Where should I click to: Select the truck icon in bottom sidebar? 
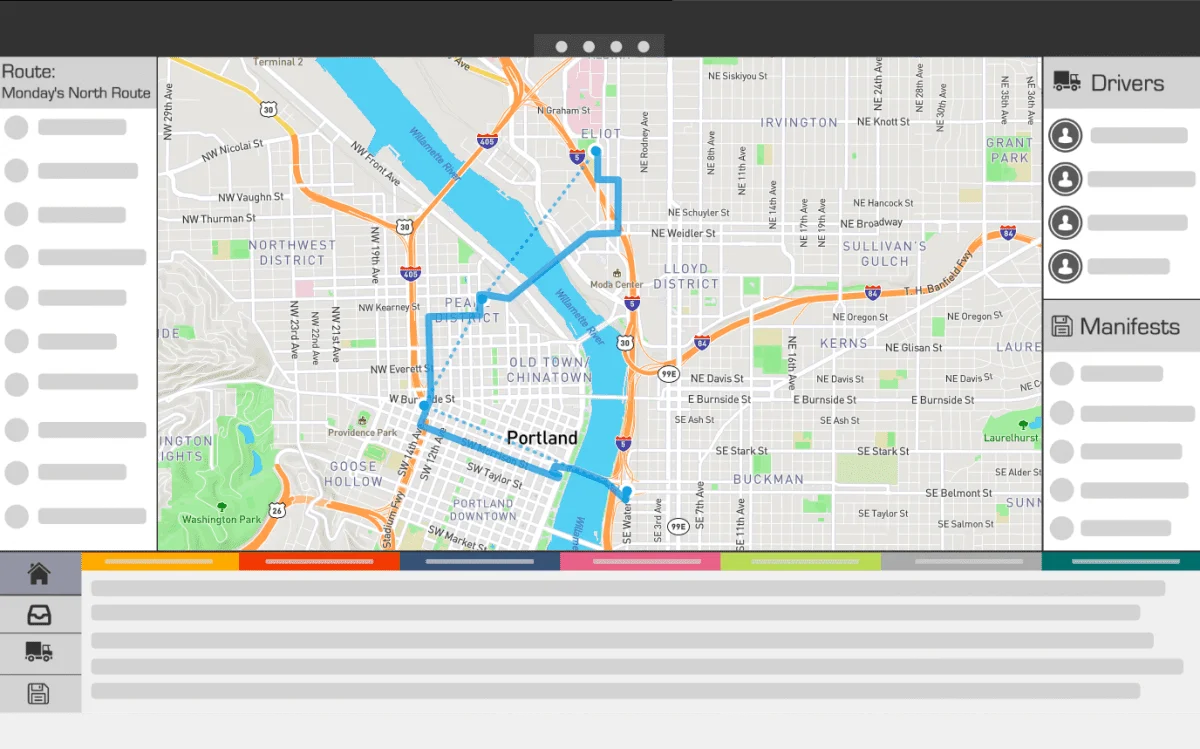click(x=39, y=652)
